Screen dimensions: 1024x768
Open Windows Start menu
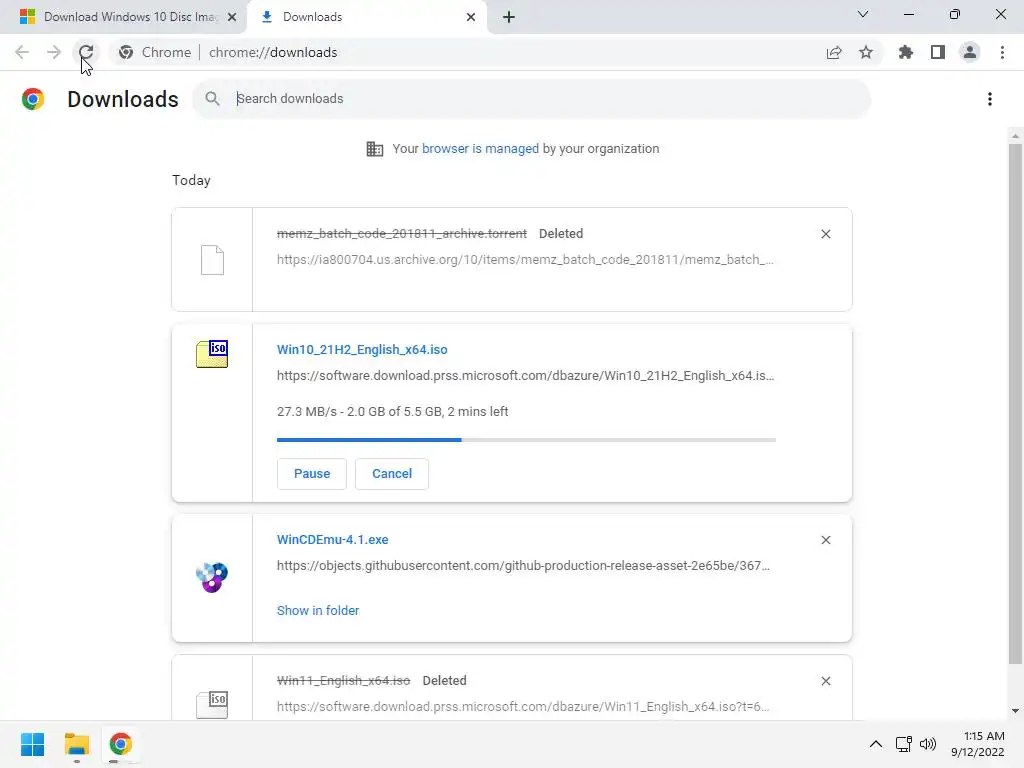point(33,744)
